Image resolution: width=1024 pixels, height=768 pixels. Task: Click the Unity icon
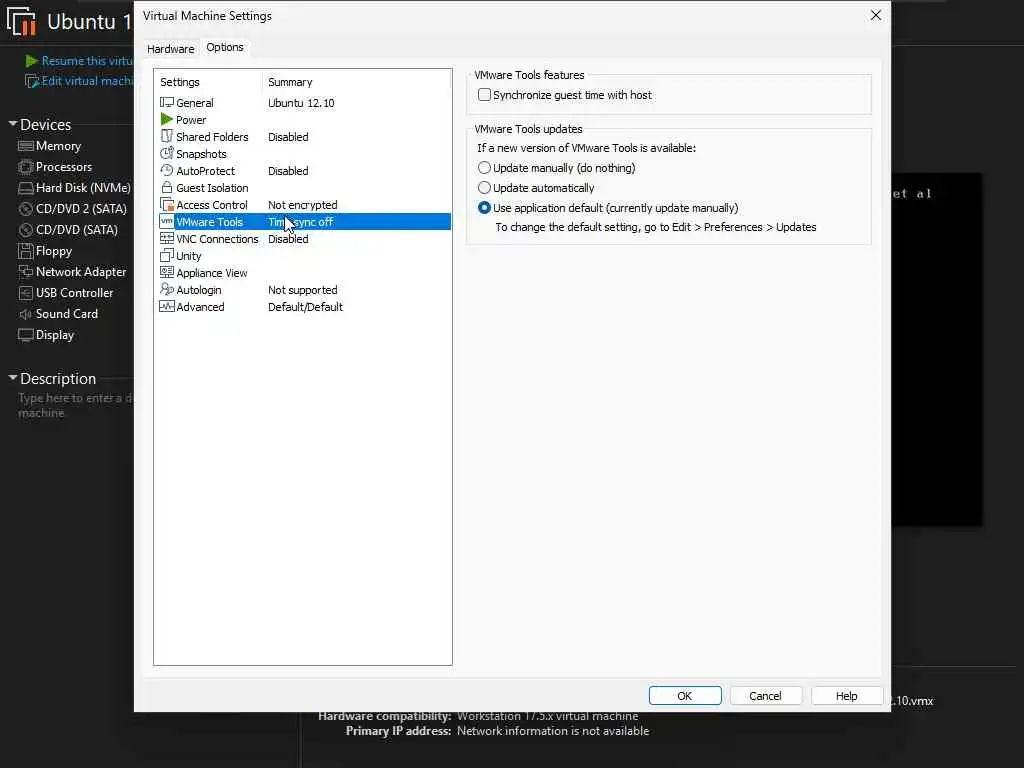pyautogui.click(x=167, y=255)
